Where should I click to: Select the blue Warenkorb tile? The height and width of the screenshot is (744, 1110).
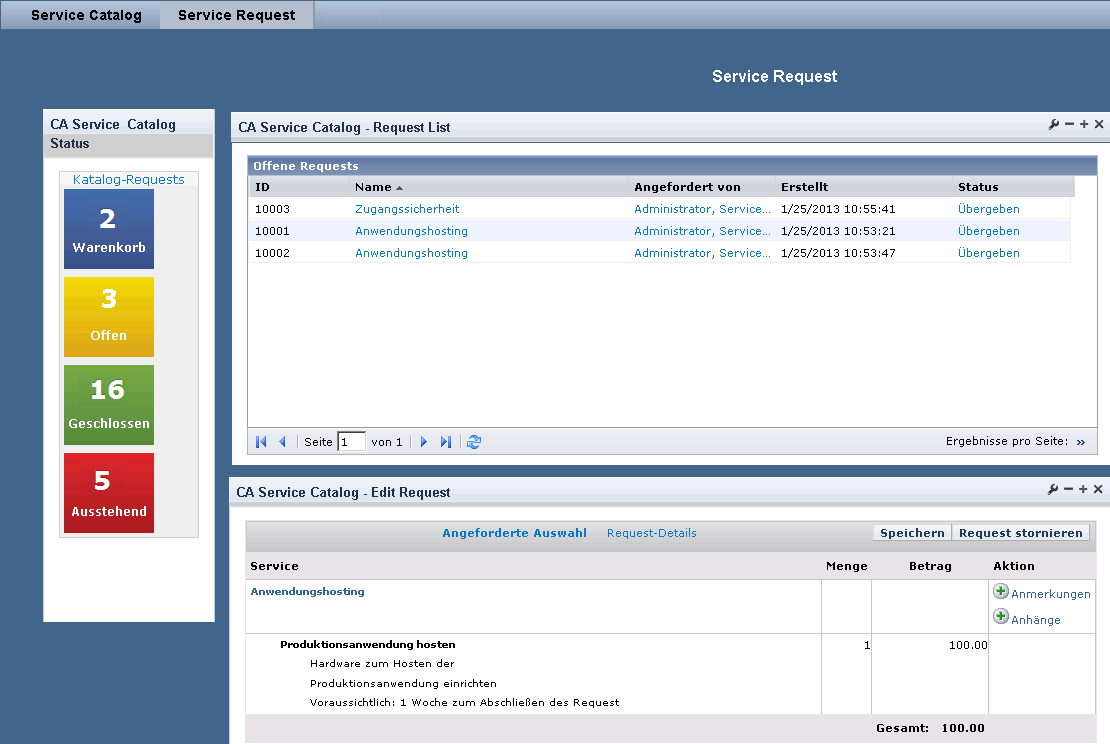pyautogui.click(x=108, y=229)
